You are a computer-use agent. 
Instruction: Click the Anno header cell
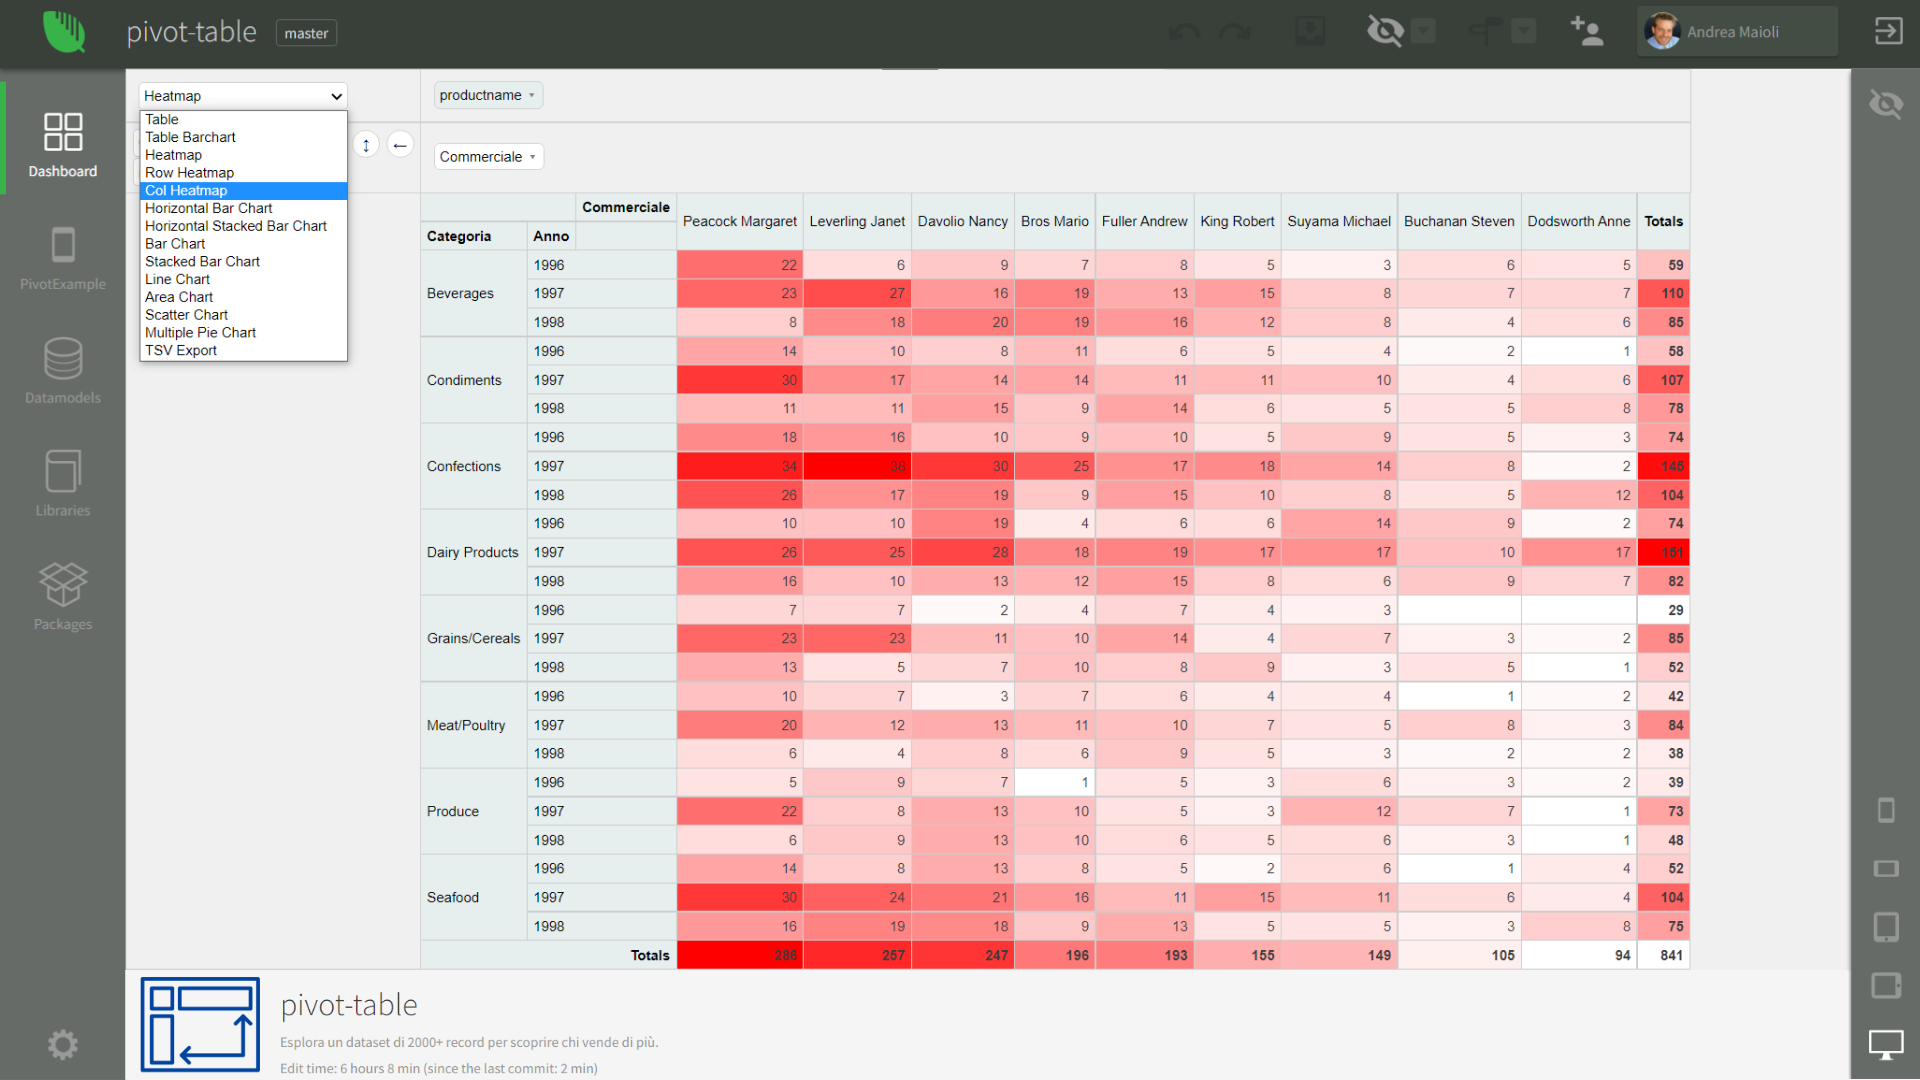point(551,236)
